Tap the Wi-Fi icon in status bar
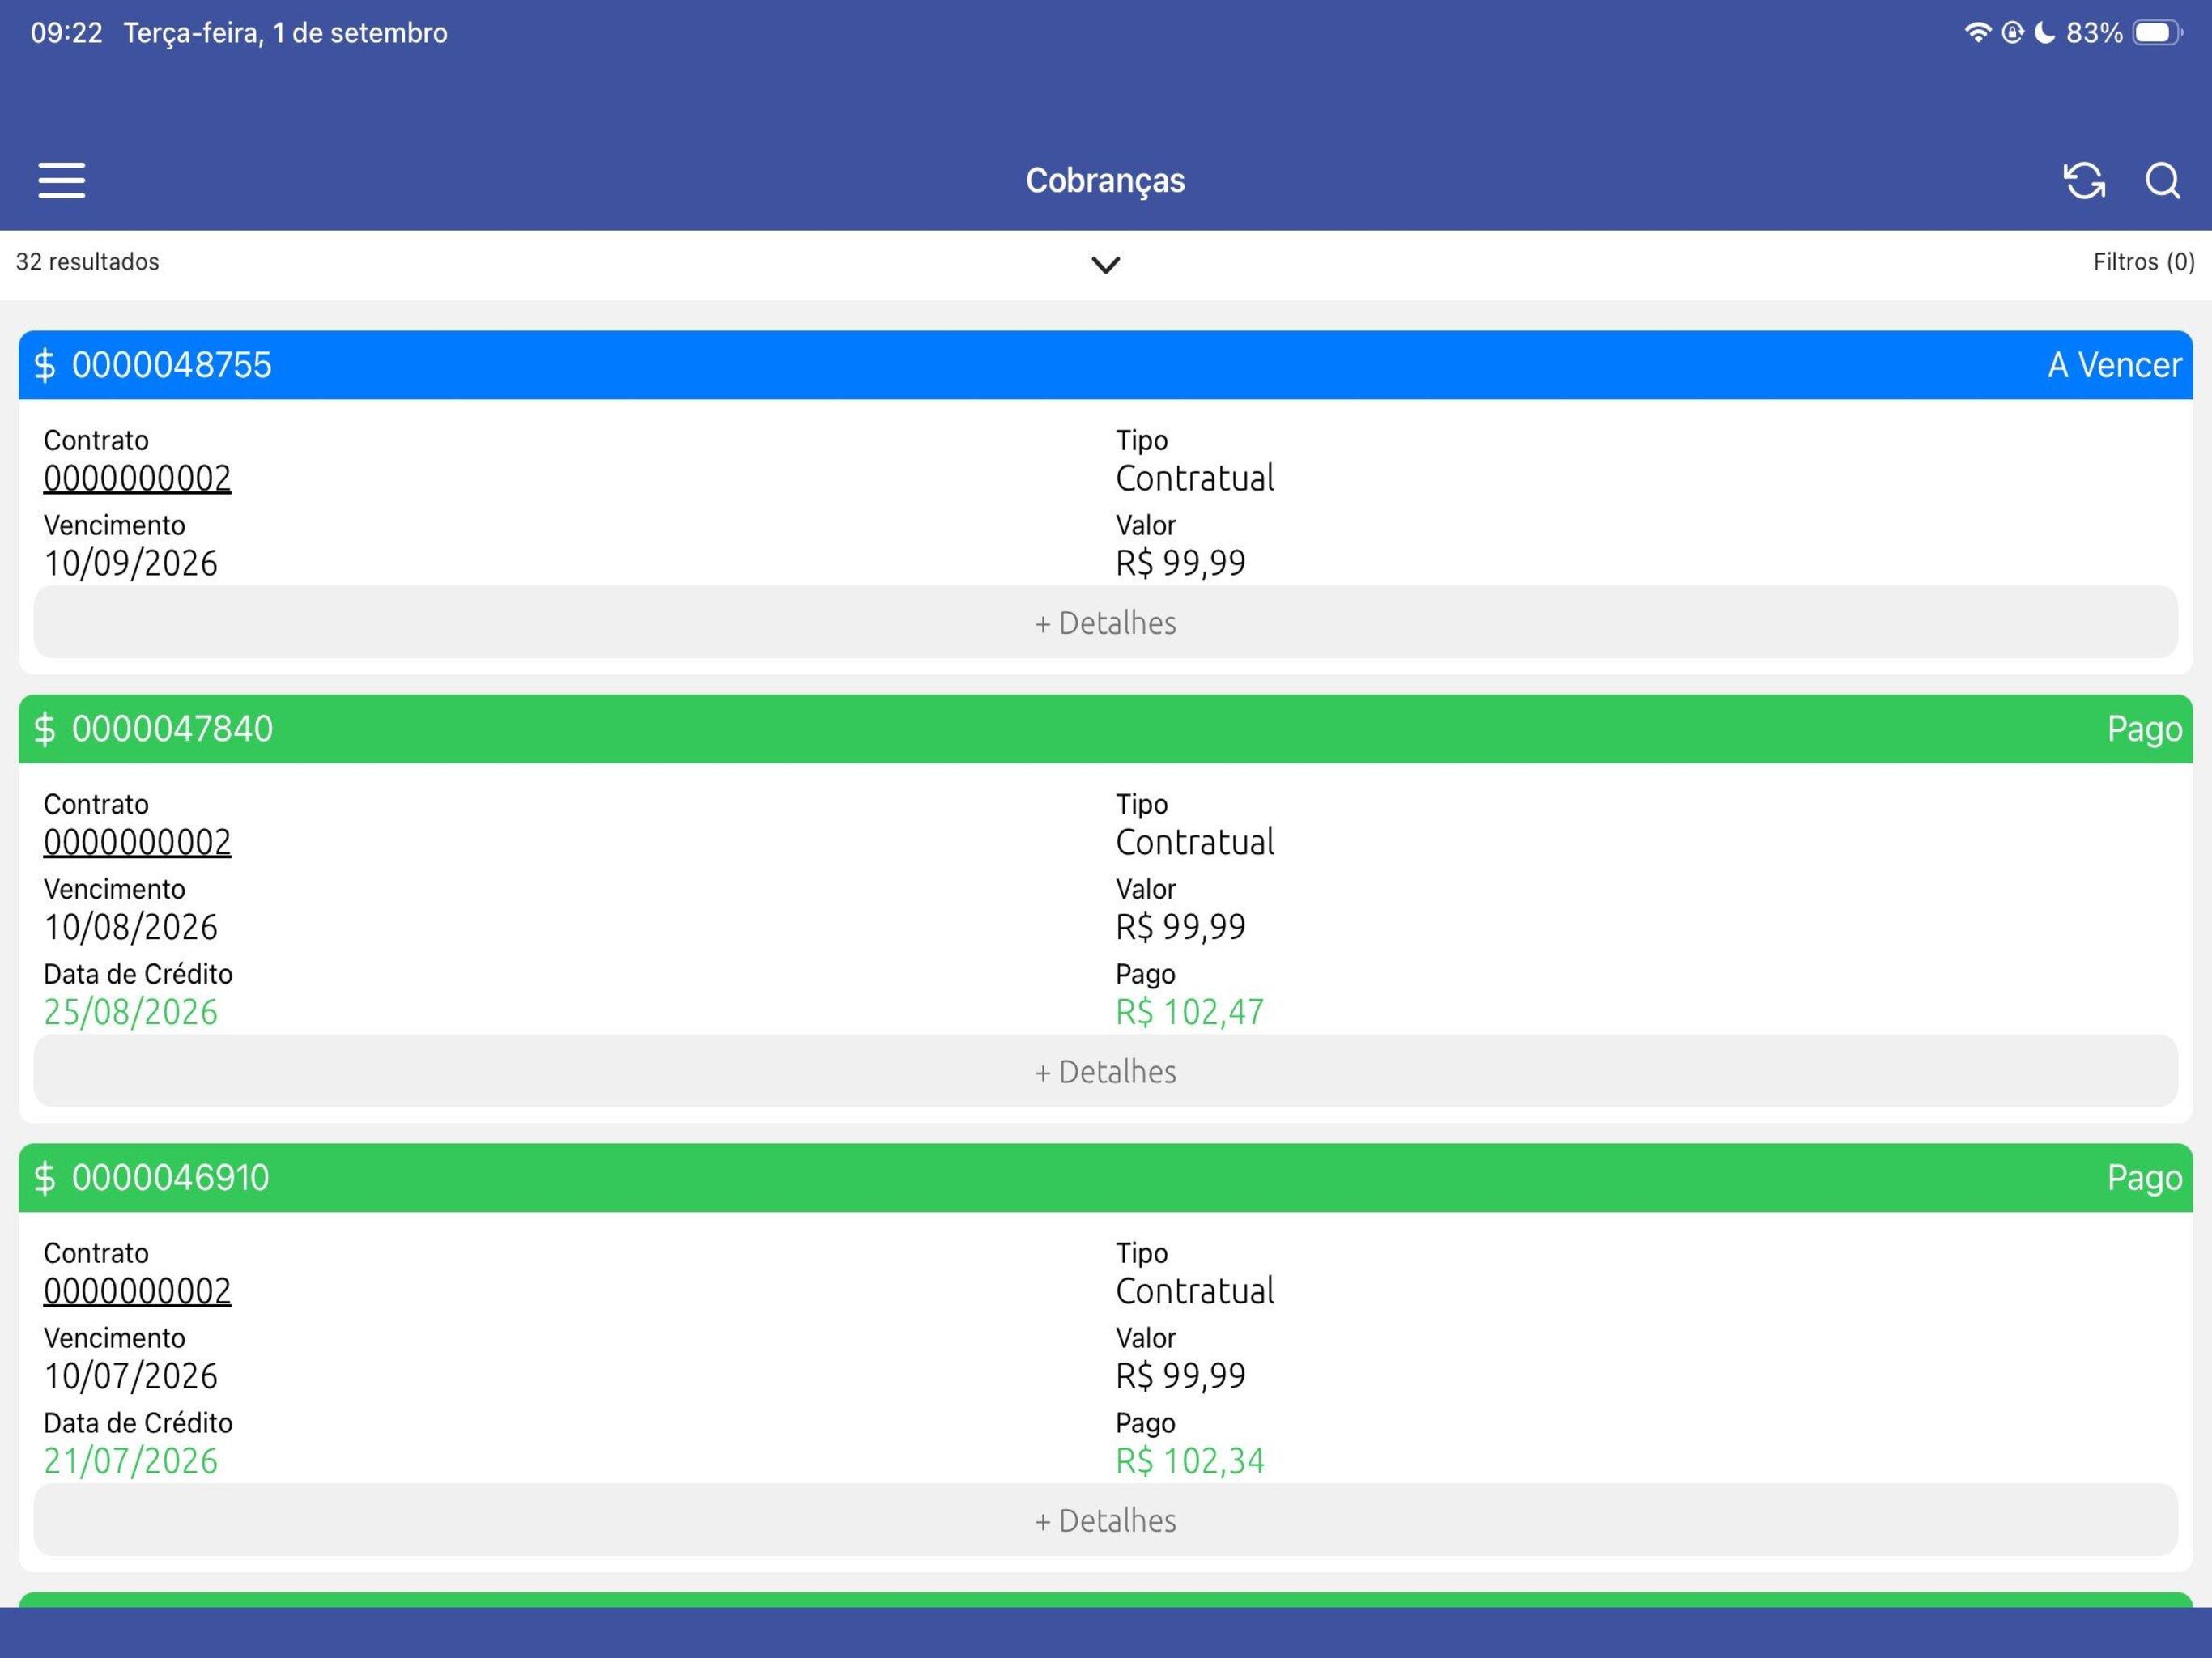Screen dimensions: 2212x1658 [1977, 33]
